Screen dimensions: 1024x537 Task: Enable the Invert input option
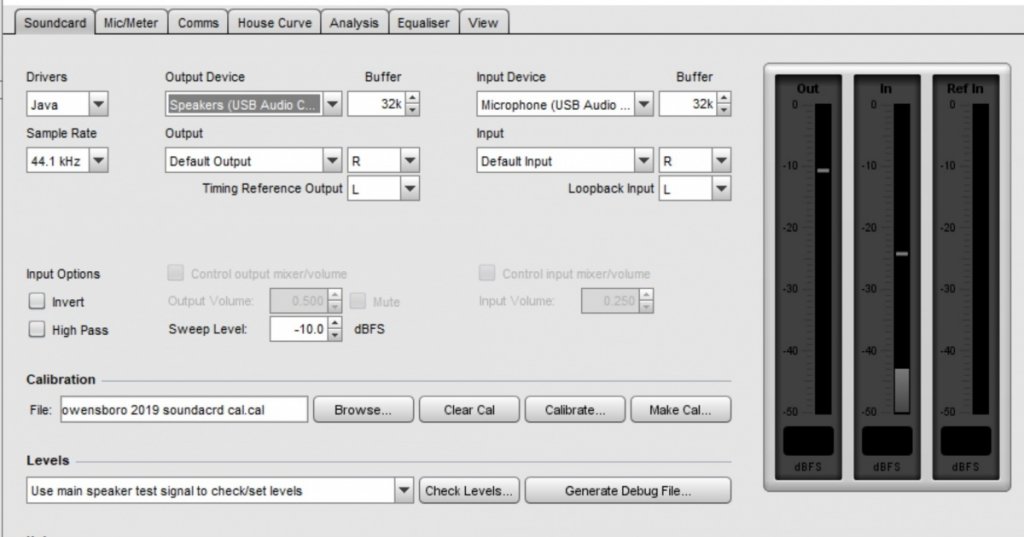click(x=37, y=301)
